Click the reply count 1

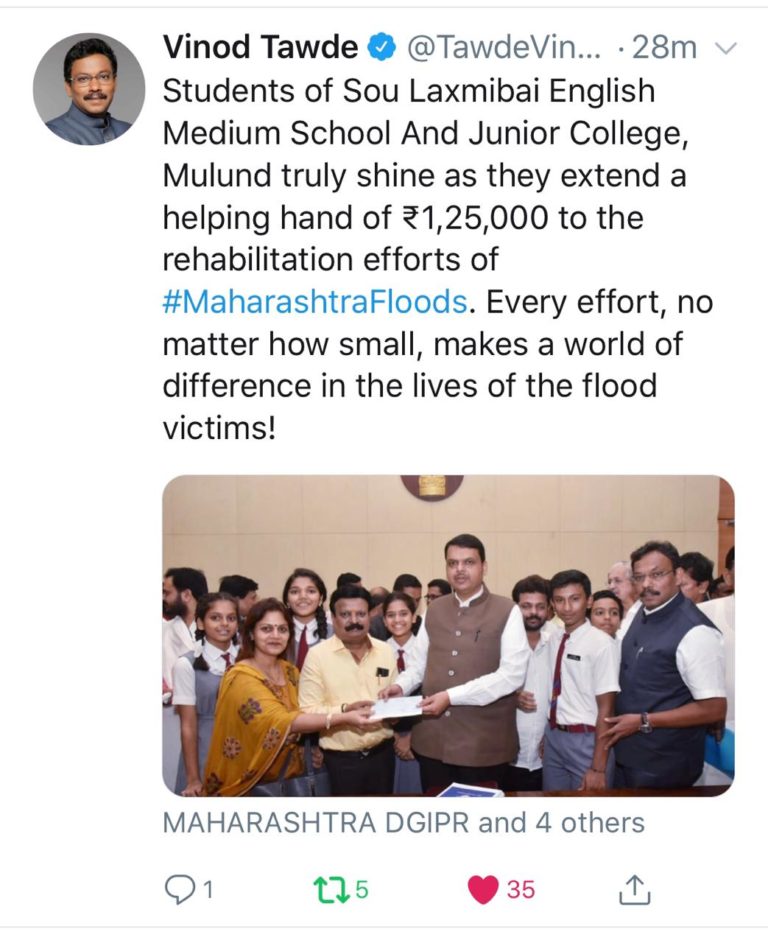tap(207, 889)
